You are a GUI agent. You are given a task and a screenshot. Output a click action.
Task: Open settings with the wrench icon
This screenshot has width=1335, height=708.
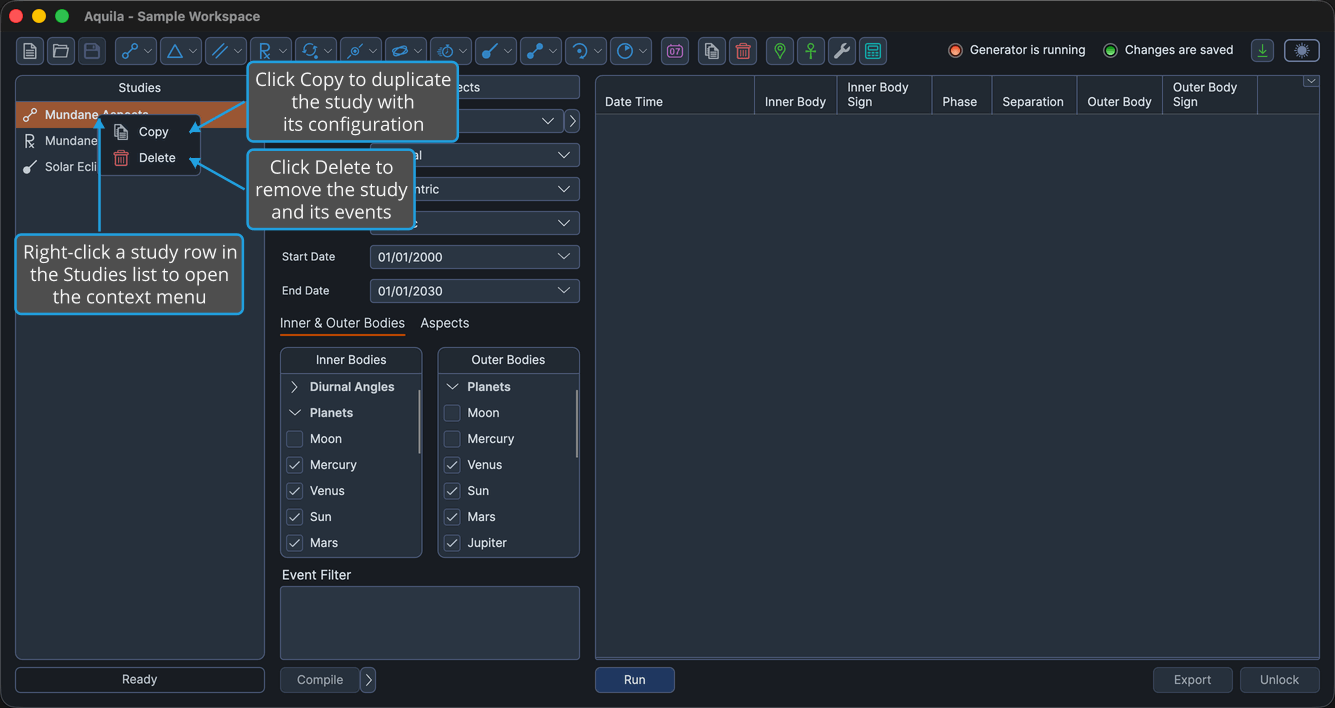tap(842, 51)
